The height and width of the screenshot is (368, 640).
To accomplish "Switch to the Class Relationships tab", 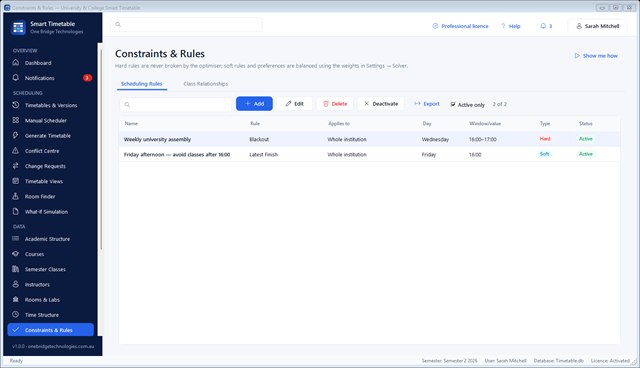I will pyautogui.click(x=206, y=84).
